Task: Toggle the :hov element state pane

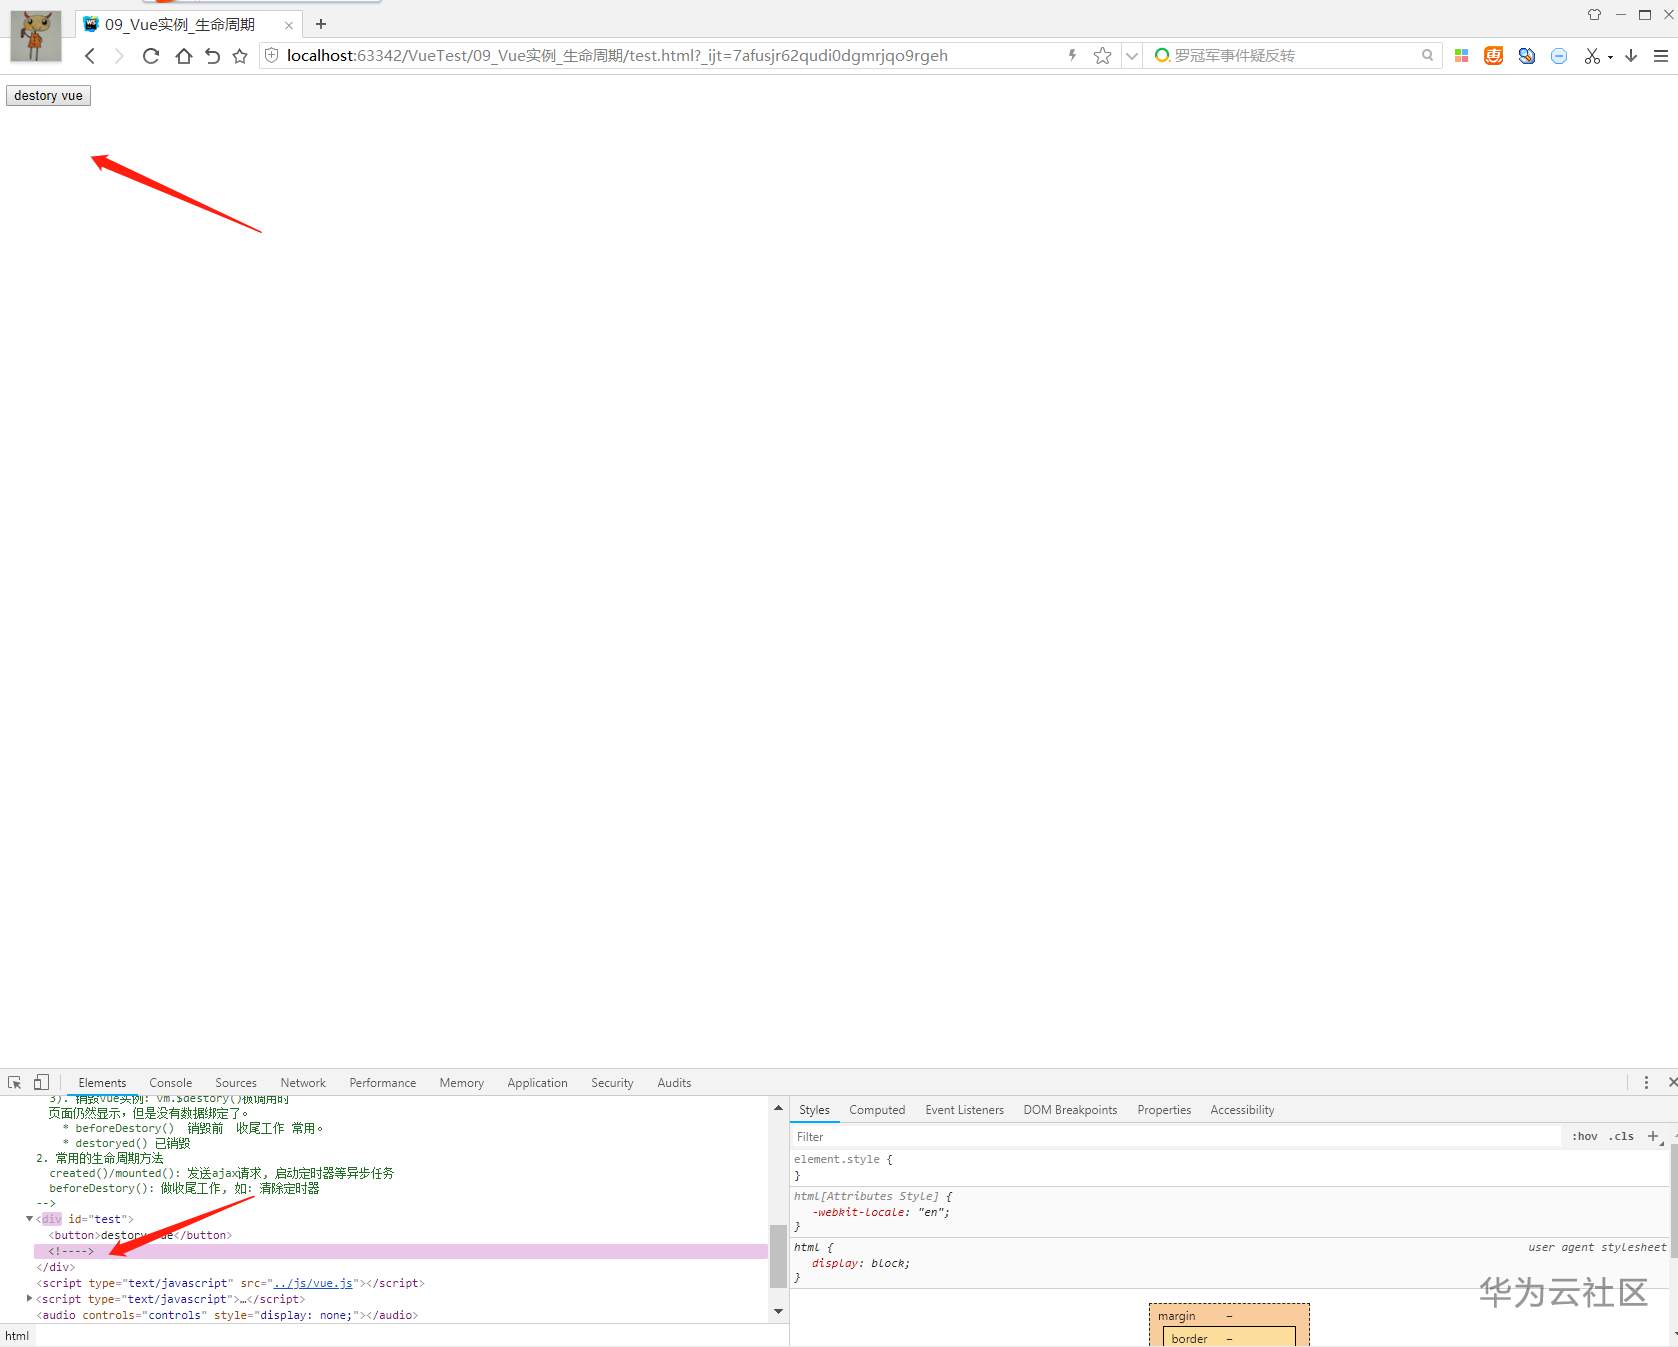Action: coord(1585,1137)
